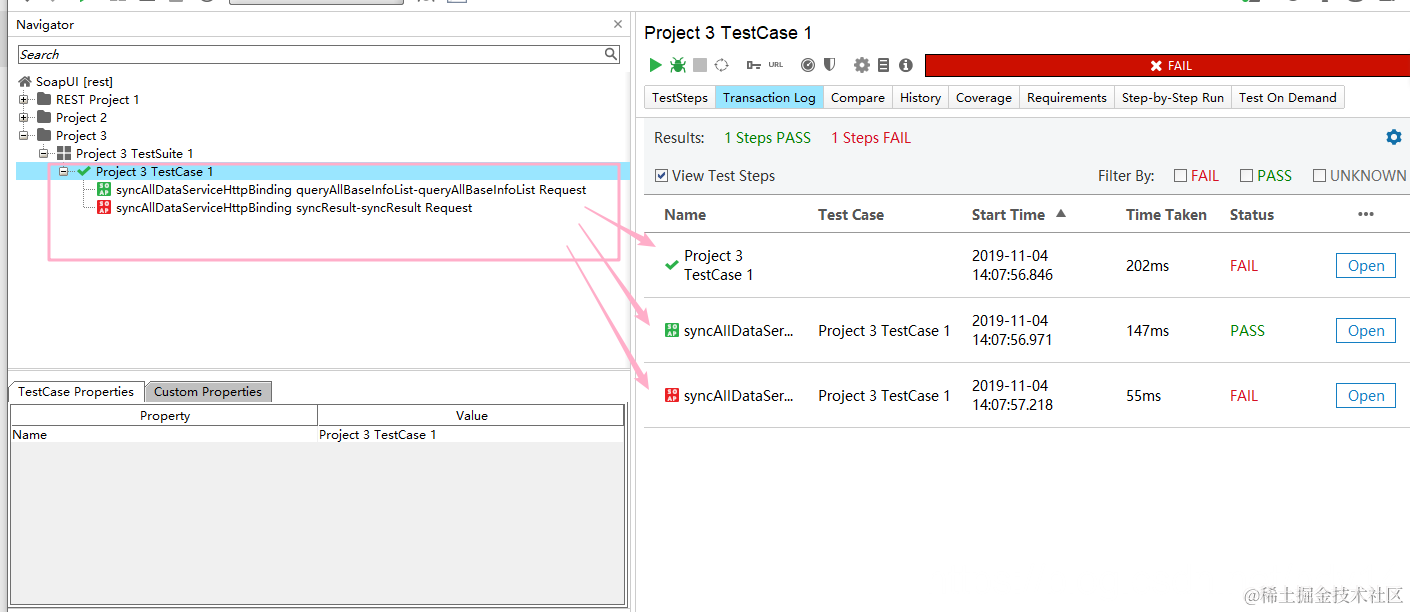Collapse the Project 3 node
This screenshot has height=612, width=1410.
point(24,135)
